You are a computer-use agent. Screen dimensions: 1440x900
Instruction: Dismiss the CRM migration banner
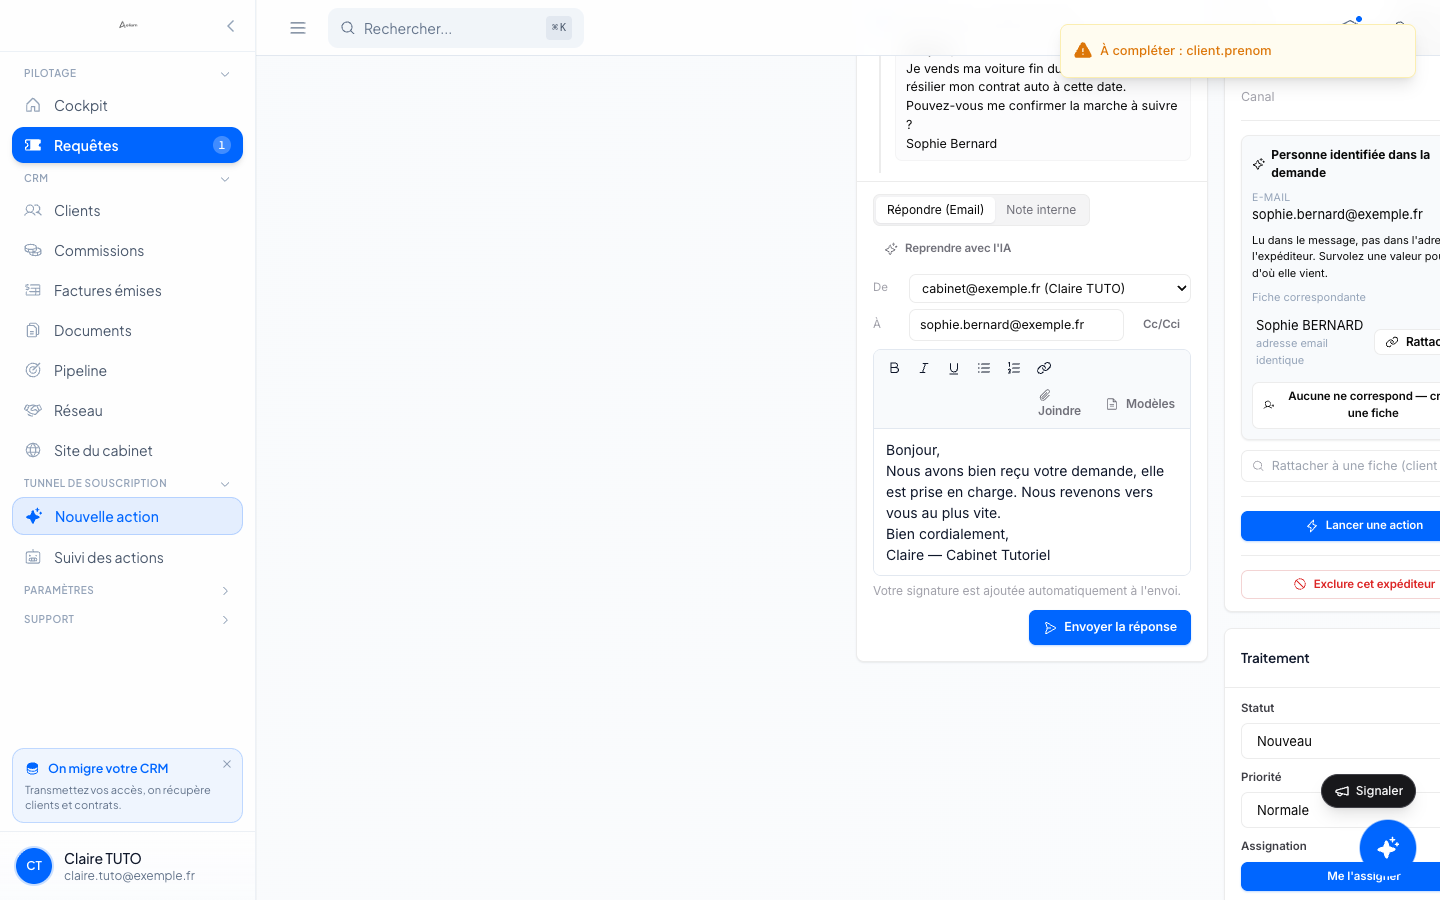click(x=227, y=764)
